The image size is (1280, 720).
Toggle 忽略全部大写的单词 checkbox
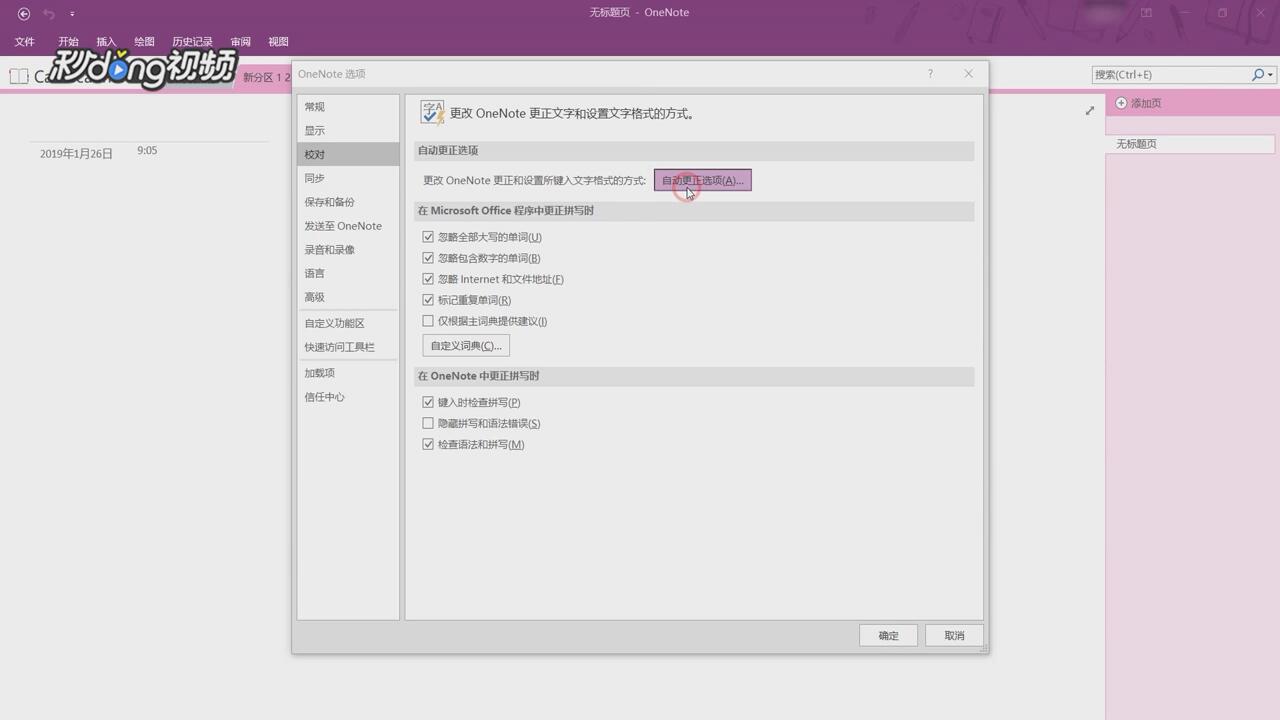[428, 237]
